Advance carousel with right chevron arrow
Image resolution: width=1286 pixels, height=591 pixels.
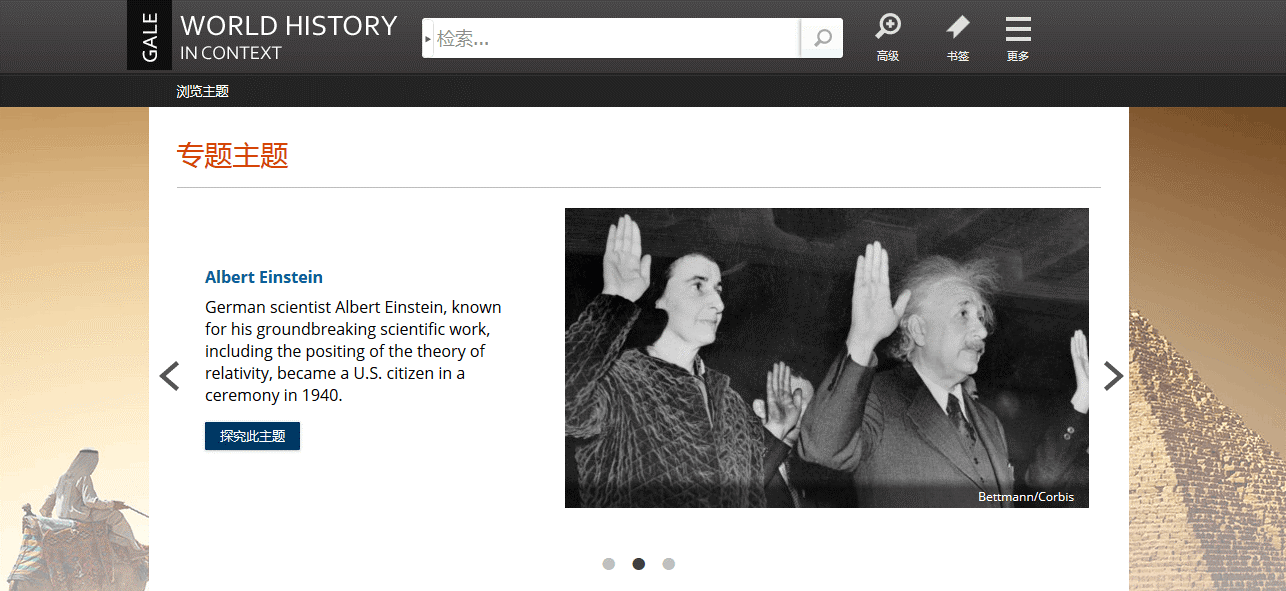coord(1113,376)
